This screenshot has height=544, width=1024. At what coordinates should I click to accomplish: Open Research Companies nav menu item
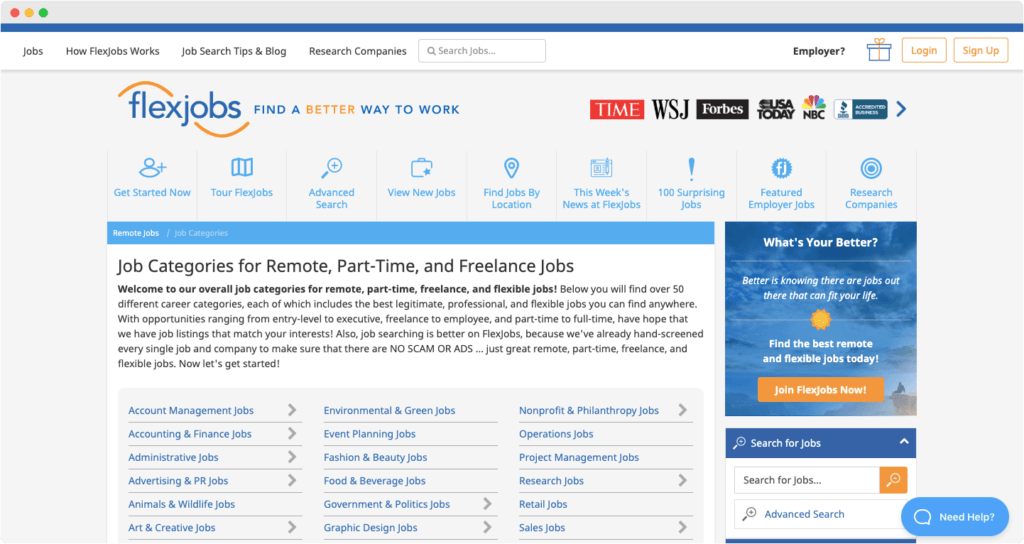[x=357, y=51]
